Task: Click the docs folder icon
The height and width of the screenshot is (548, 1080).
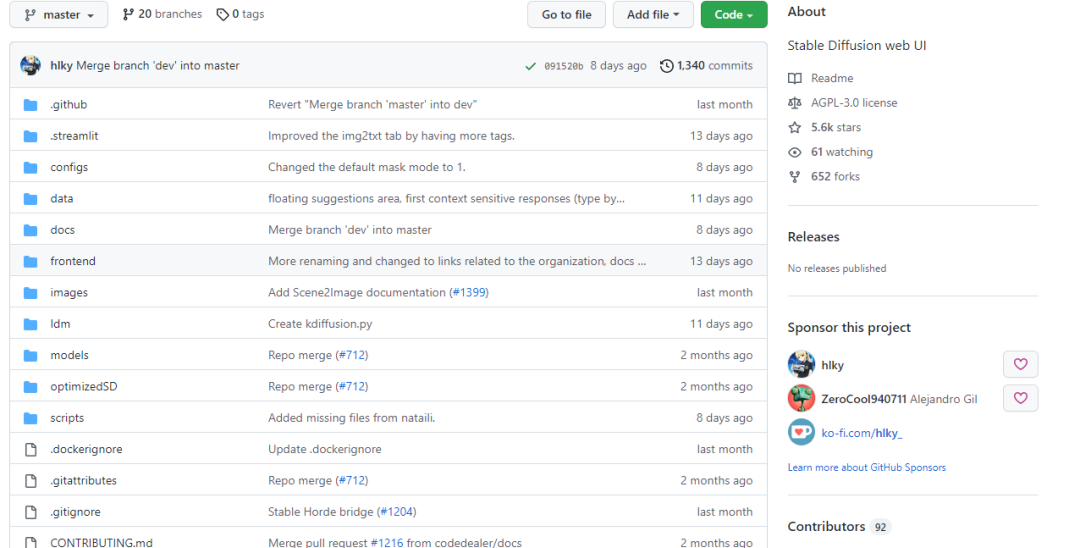Action: 30,230
